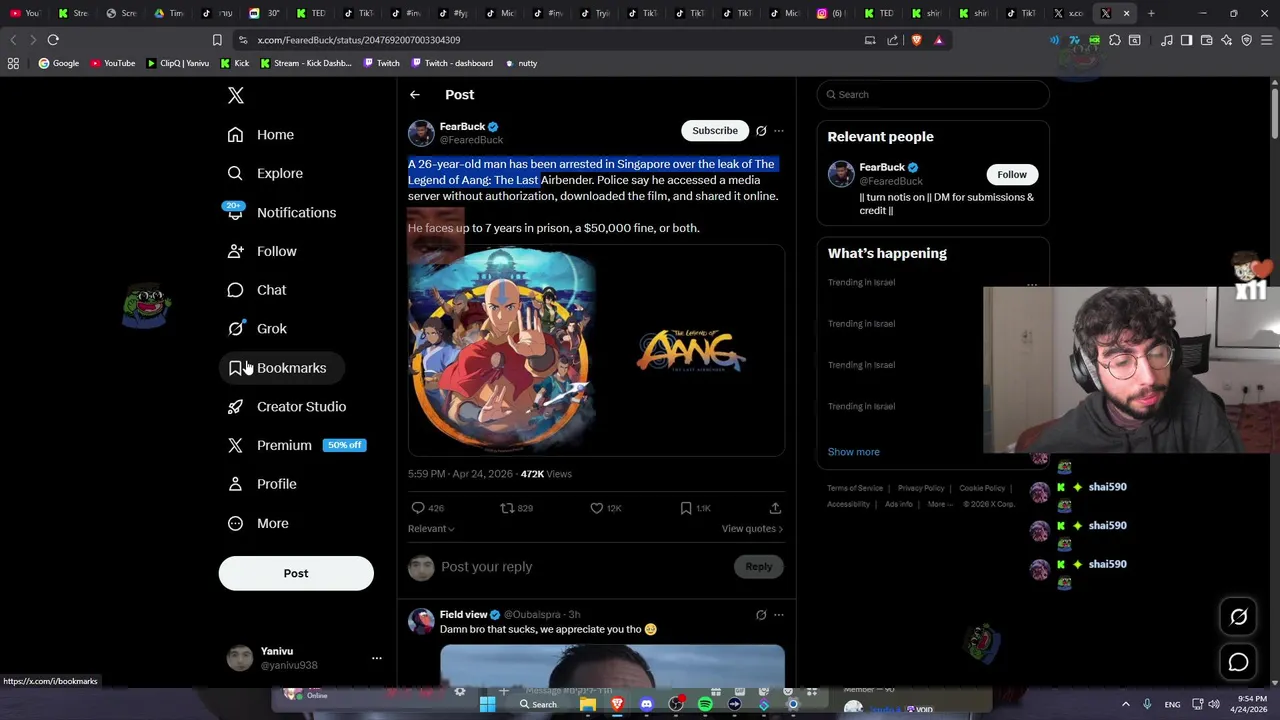The width and height of the screenshot is (1280, 720).
Task: Open the Windows Start menu
Action: (487, 704)
